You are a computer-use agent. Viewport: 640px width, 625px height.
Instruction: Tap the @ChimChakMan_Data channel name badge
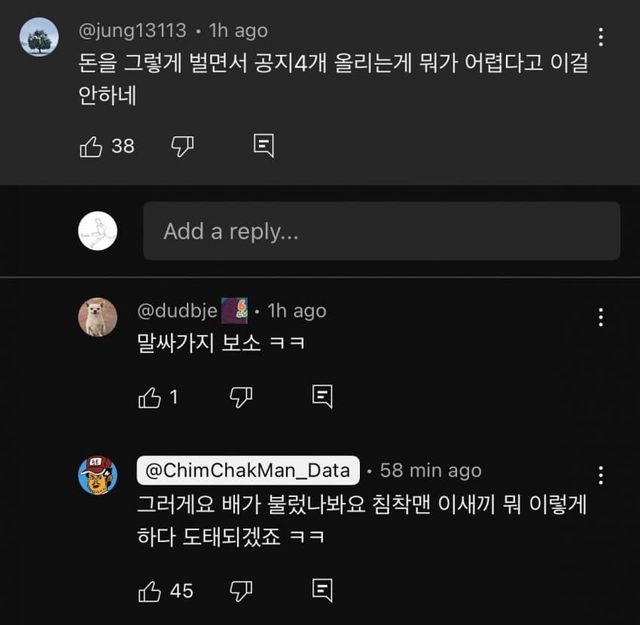tap(248, 470)
